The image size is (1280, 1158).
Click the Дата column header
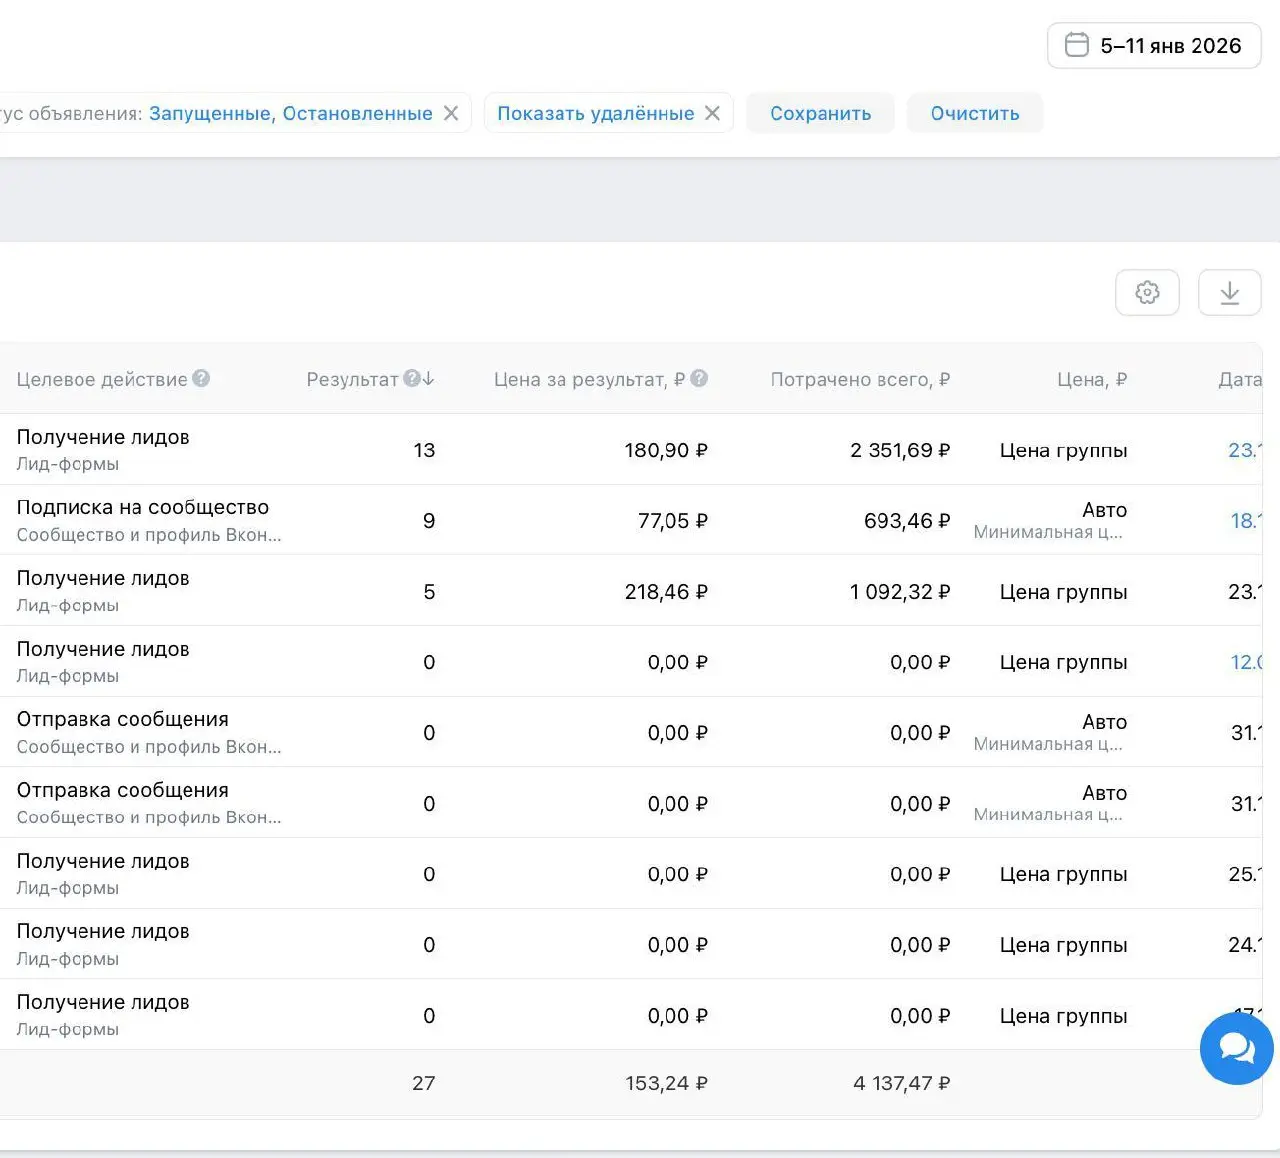pos(1240,380)
